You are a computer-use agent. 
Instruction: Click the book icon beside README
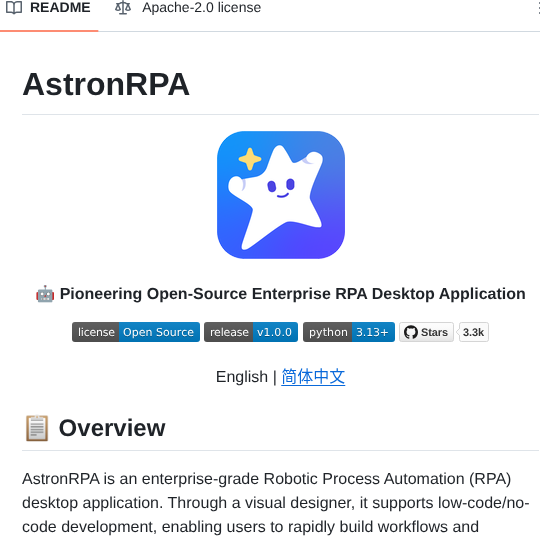(14, 8)
